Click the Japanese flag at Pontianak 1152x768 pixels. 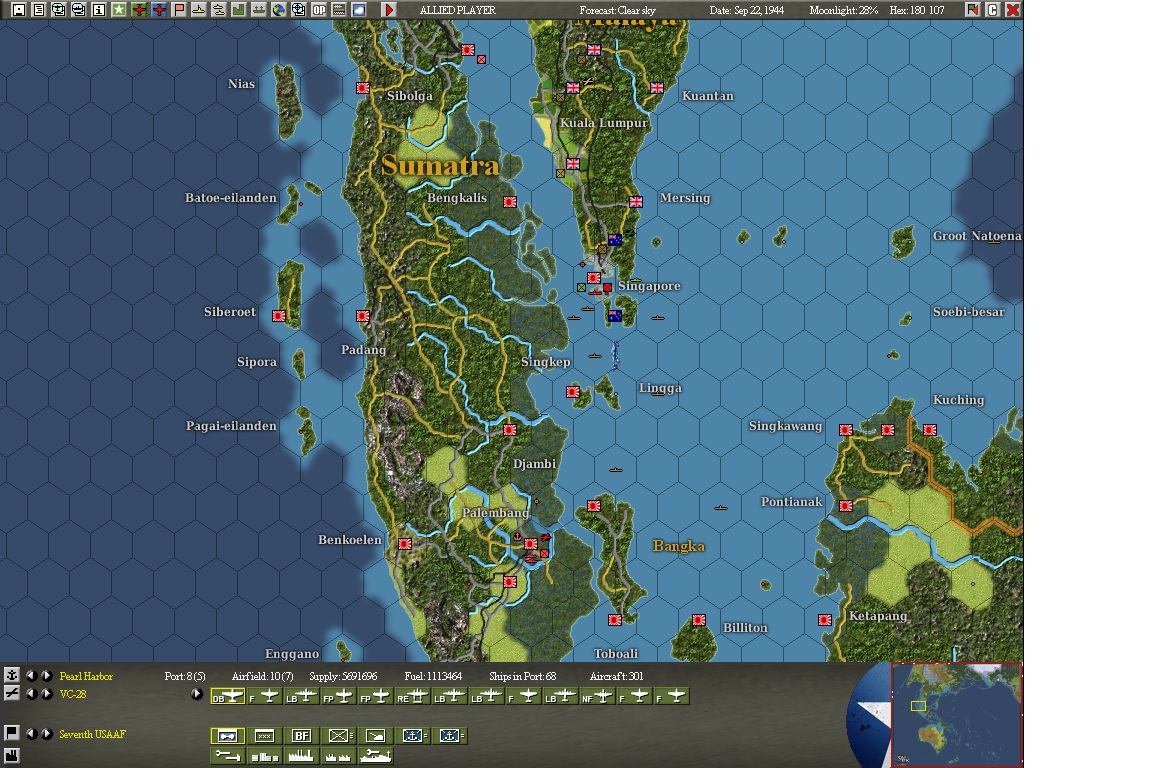[846, 506]
